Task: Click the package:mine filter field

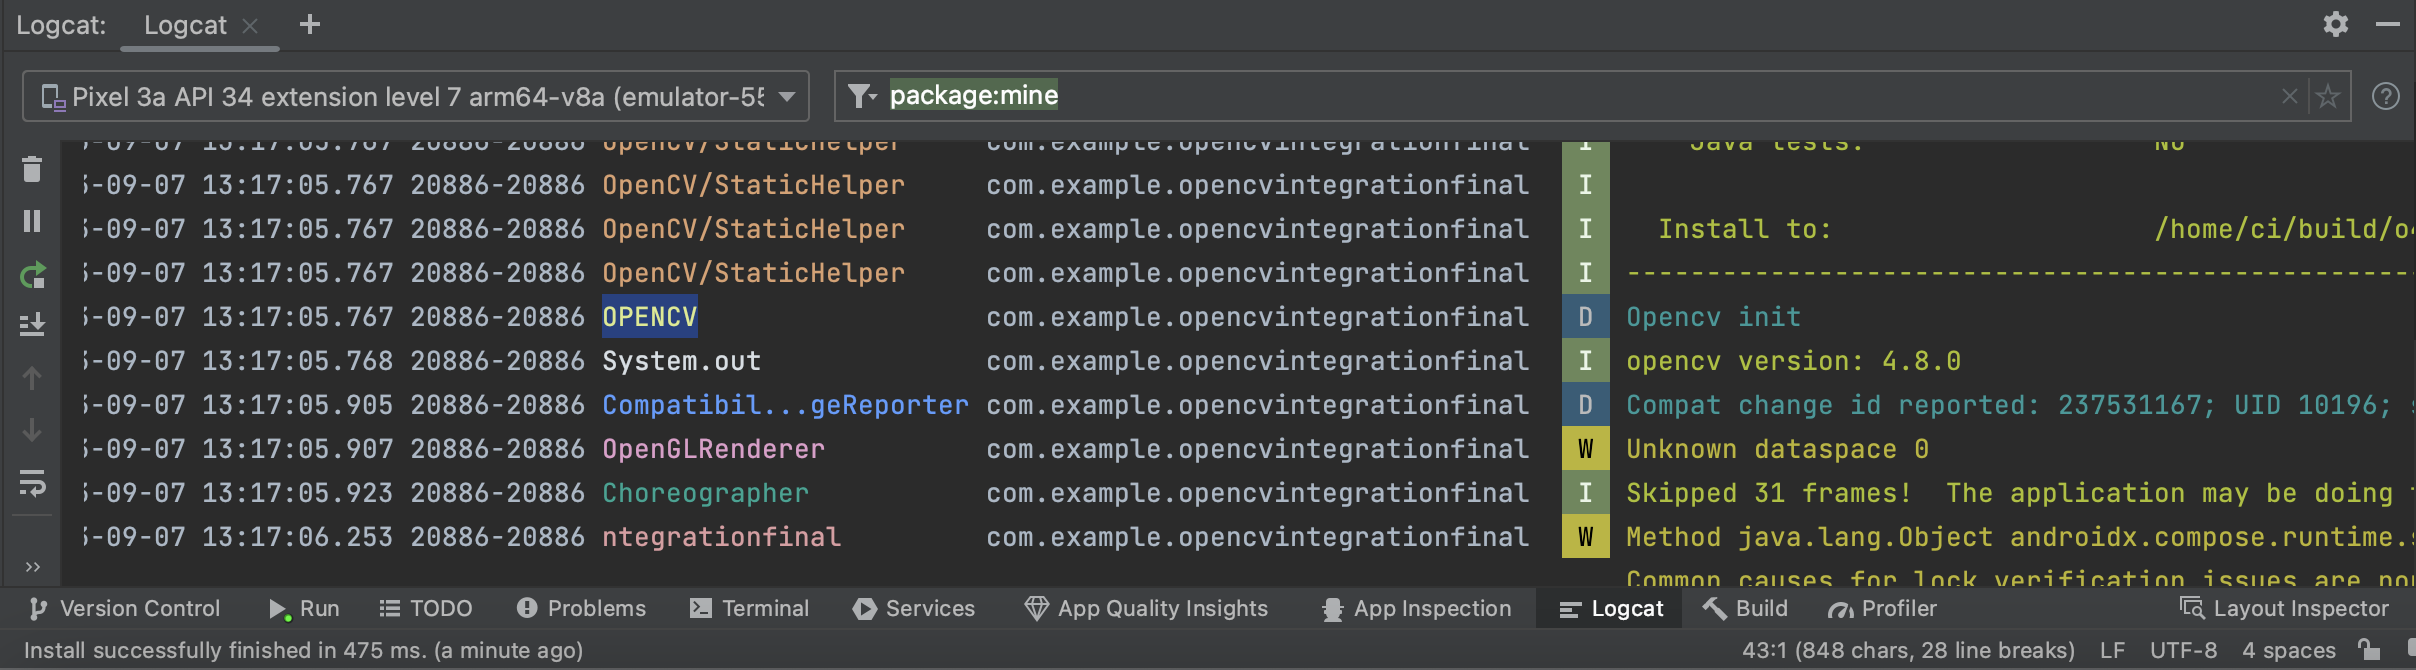Action: 1500,96
